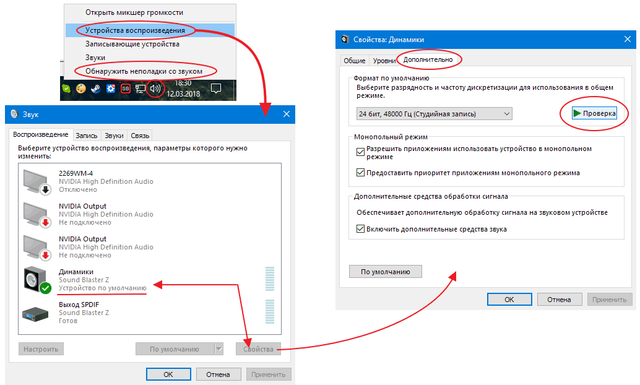640x385 pixels.
Task: Switch to the Воспроизведение tab
Action: [x=40, y=134]
